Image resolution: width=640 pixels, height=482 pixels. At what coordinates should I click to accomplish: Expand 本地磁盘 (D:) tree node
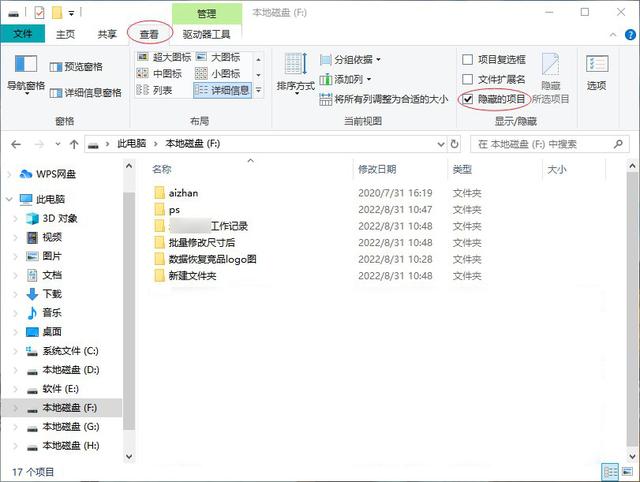pyautogui.click(x=16, y=370)
